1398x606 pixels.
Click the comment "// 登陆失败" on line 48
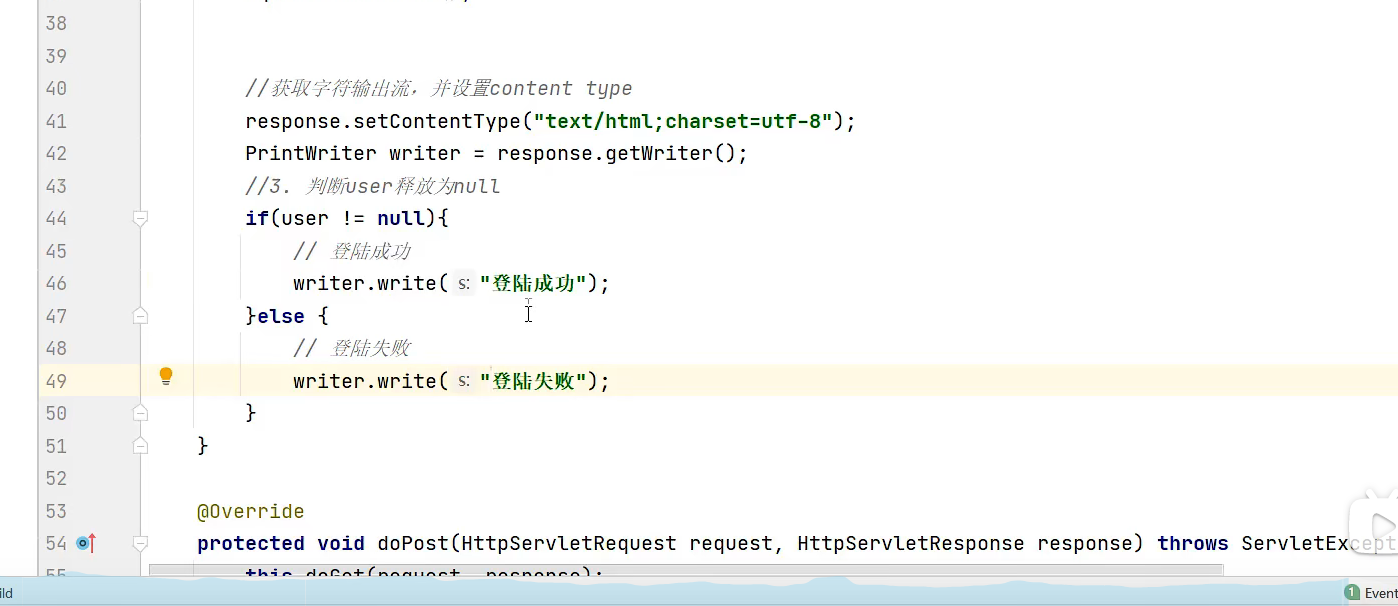pos(351,348)
